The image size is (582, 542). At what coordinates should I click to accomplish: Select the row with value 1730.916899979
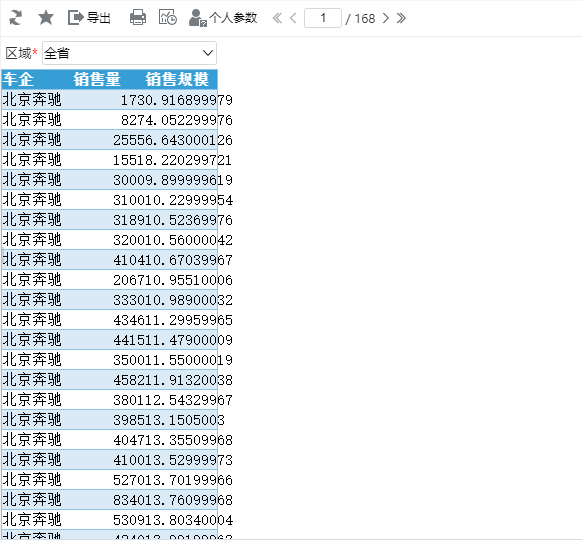click(x=109, y=100)
